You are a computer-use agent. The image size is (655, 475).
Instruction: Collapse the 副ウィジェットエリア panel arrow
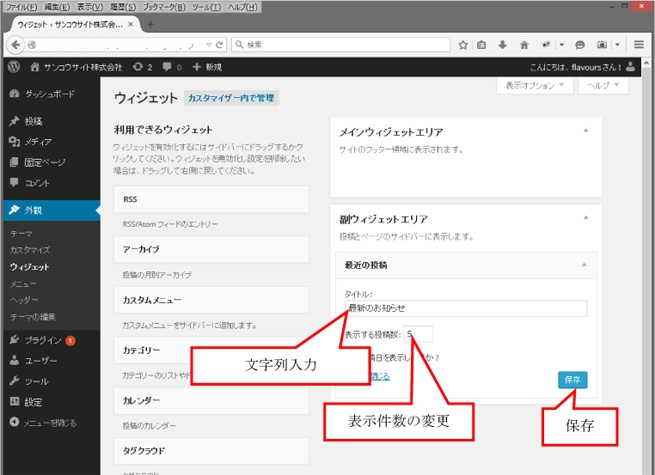tap(586, 218)
